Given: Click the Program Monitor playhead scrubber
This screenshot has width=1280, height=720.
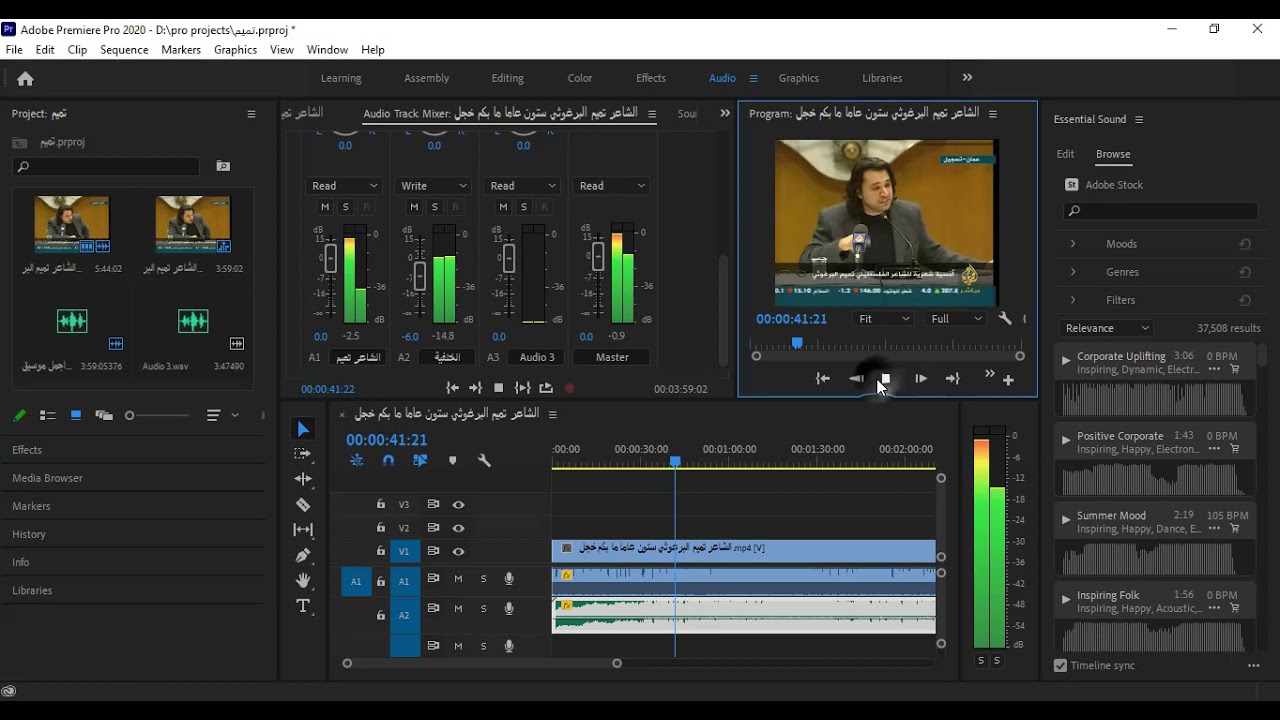Looking at the screenshot, I should (797, 343).
